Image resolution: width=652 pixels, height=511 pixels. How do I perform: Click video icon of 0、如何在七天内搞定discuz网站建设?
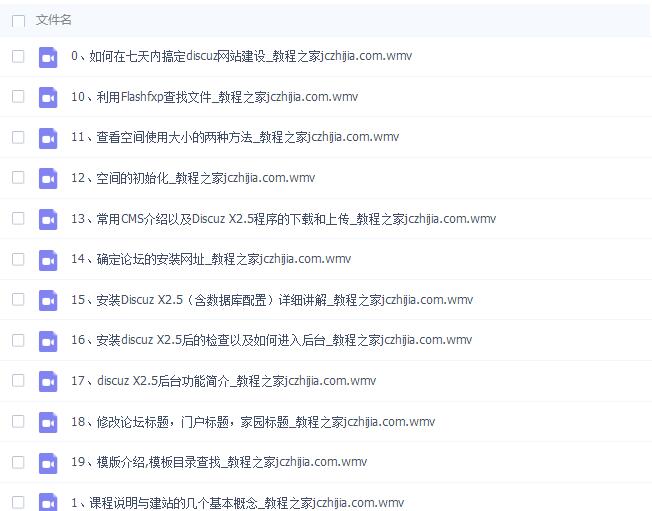point(48,57)
